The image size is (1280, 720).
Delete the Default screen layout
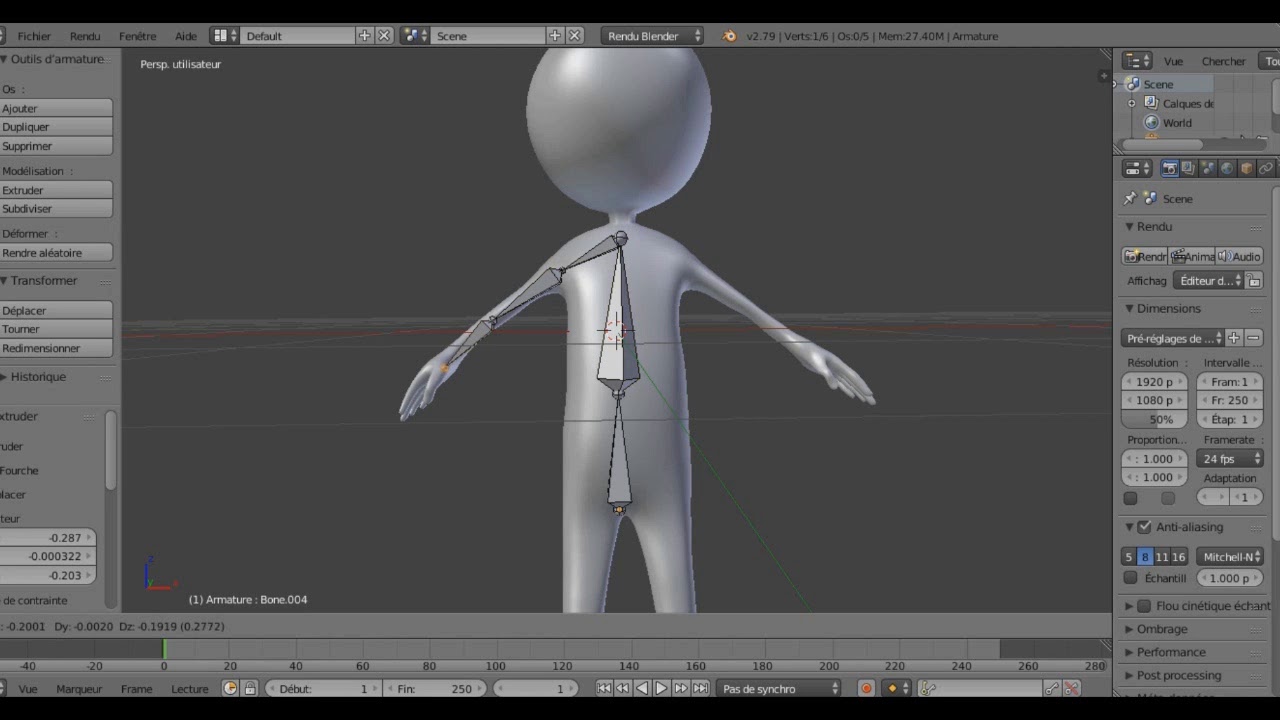click(384, 36)
